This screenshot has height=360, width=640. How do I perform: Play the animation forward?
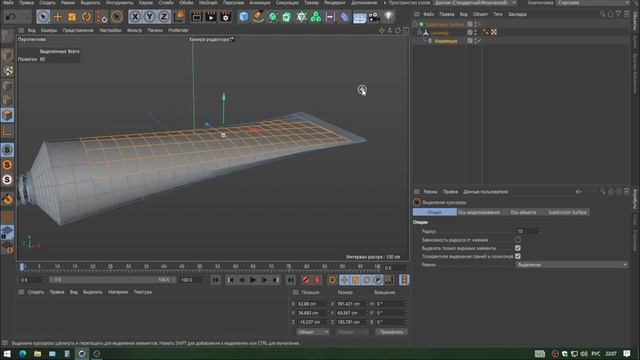[x=253, y=280]
